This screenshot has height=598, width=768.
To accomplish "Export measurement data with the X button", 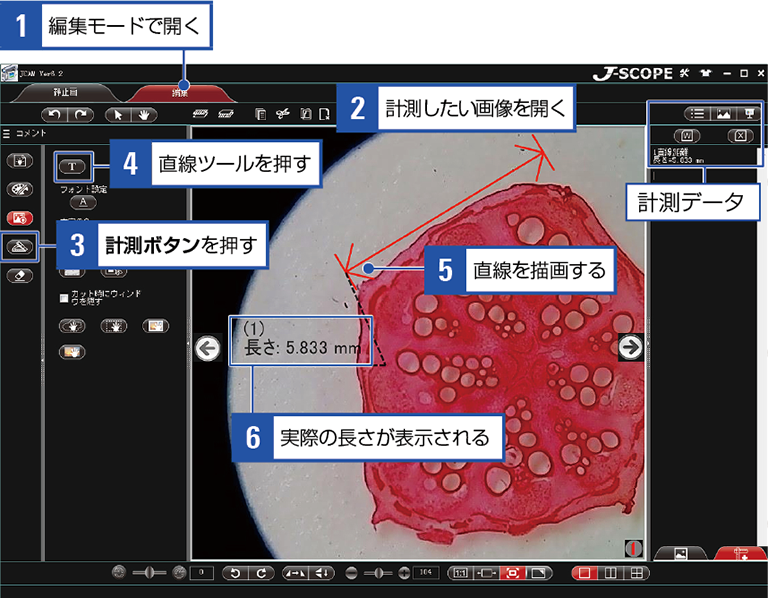I will point(737,135).
